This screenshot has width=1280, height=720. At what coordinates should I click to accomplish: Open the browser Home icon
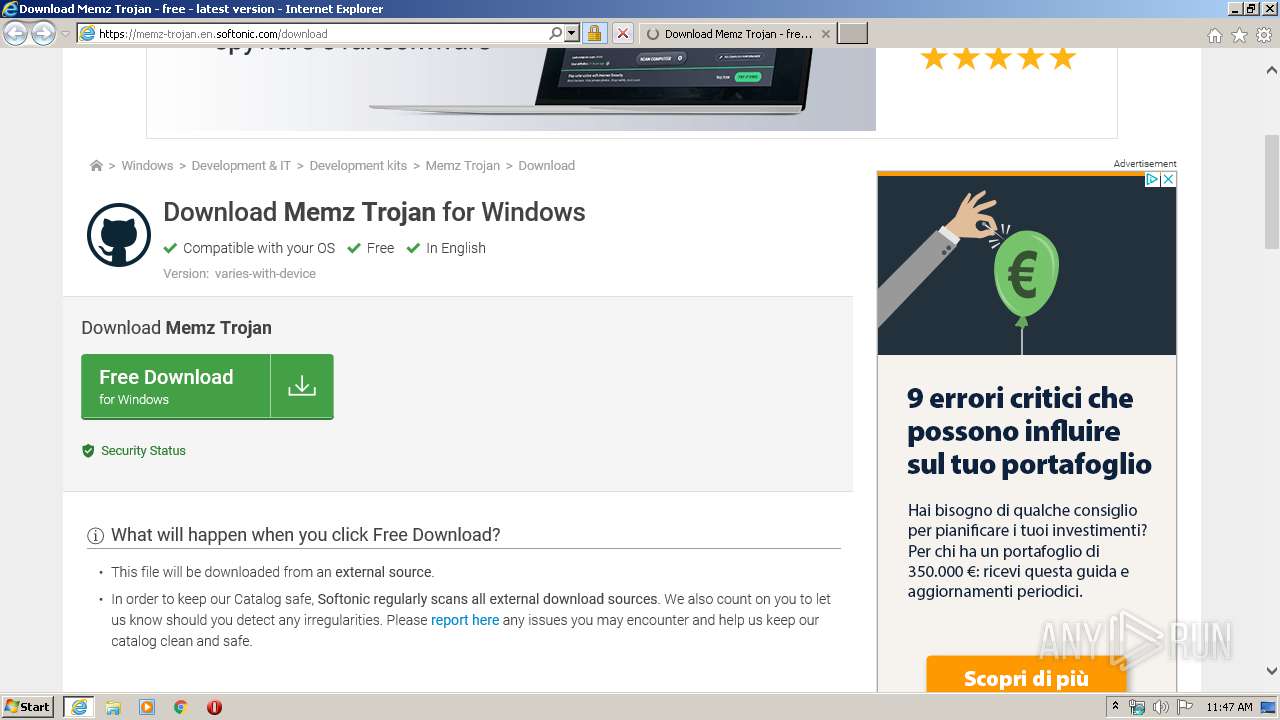click(1214, 35)
